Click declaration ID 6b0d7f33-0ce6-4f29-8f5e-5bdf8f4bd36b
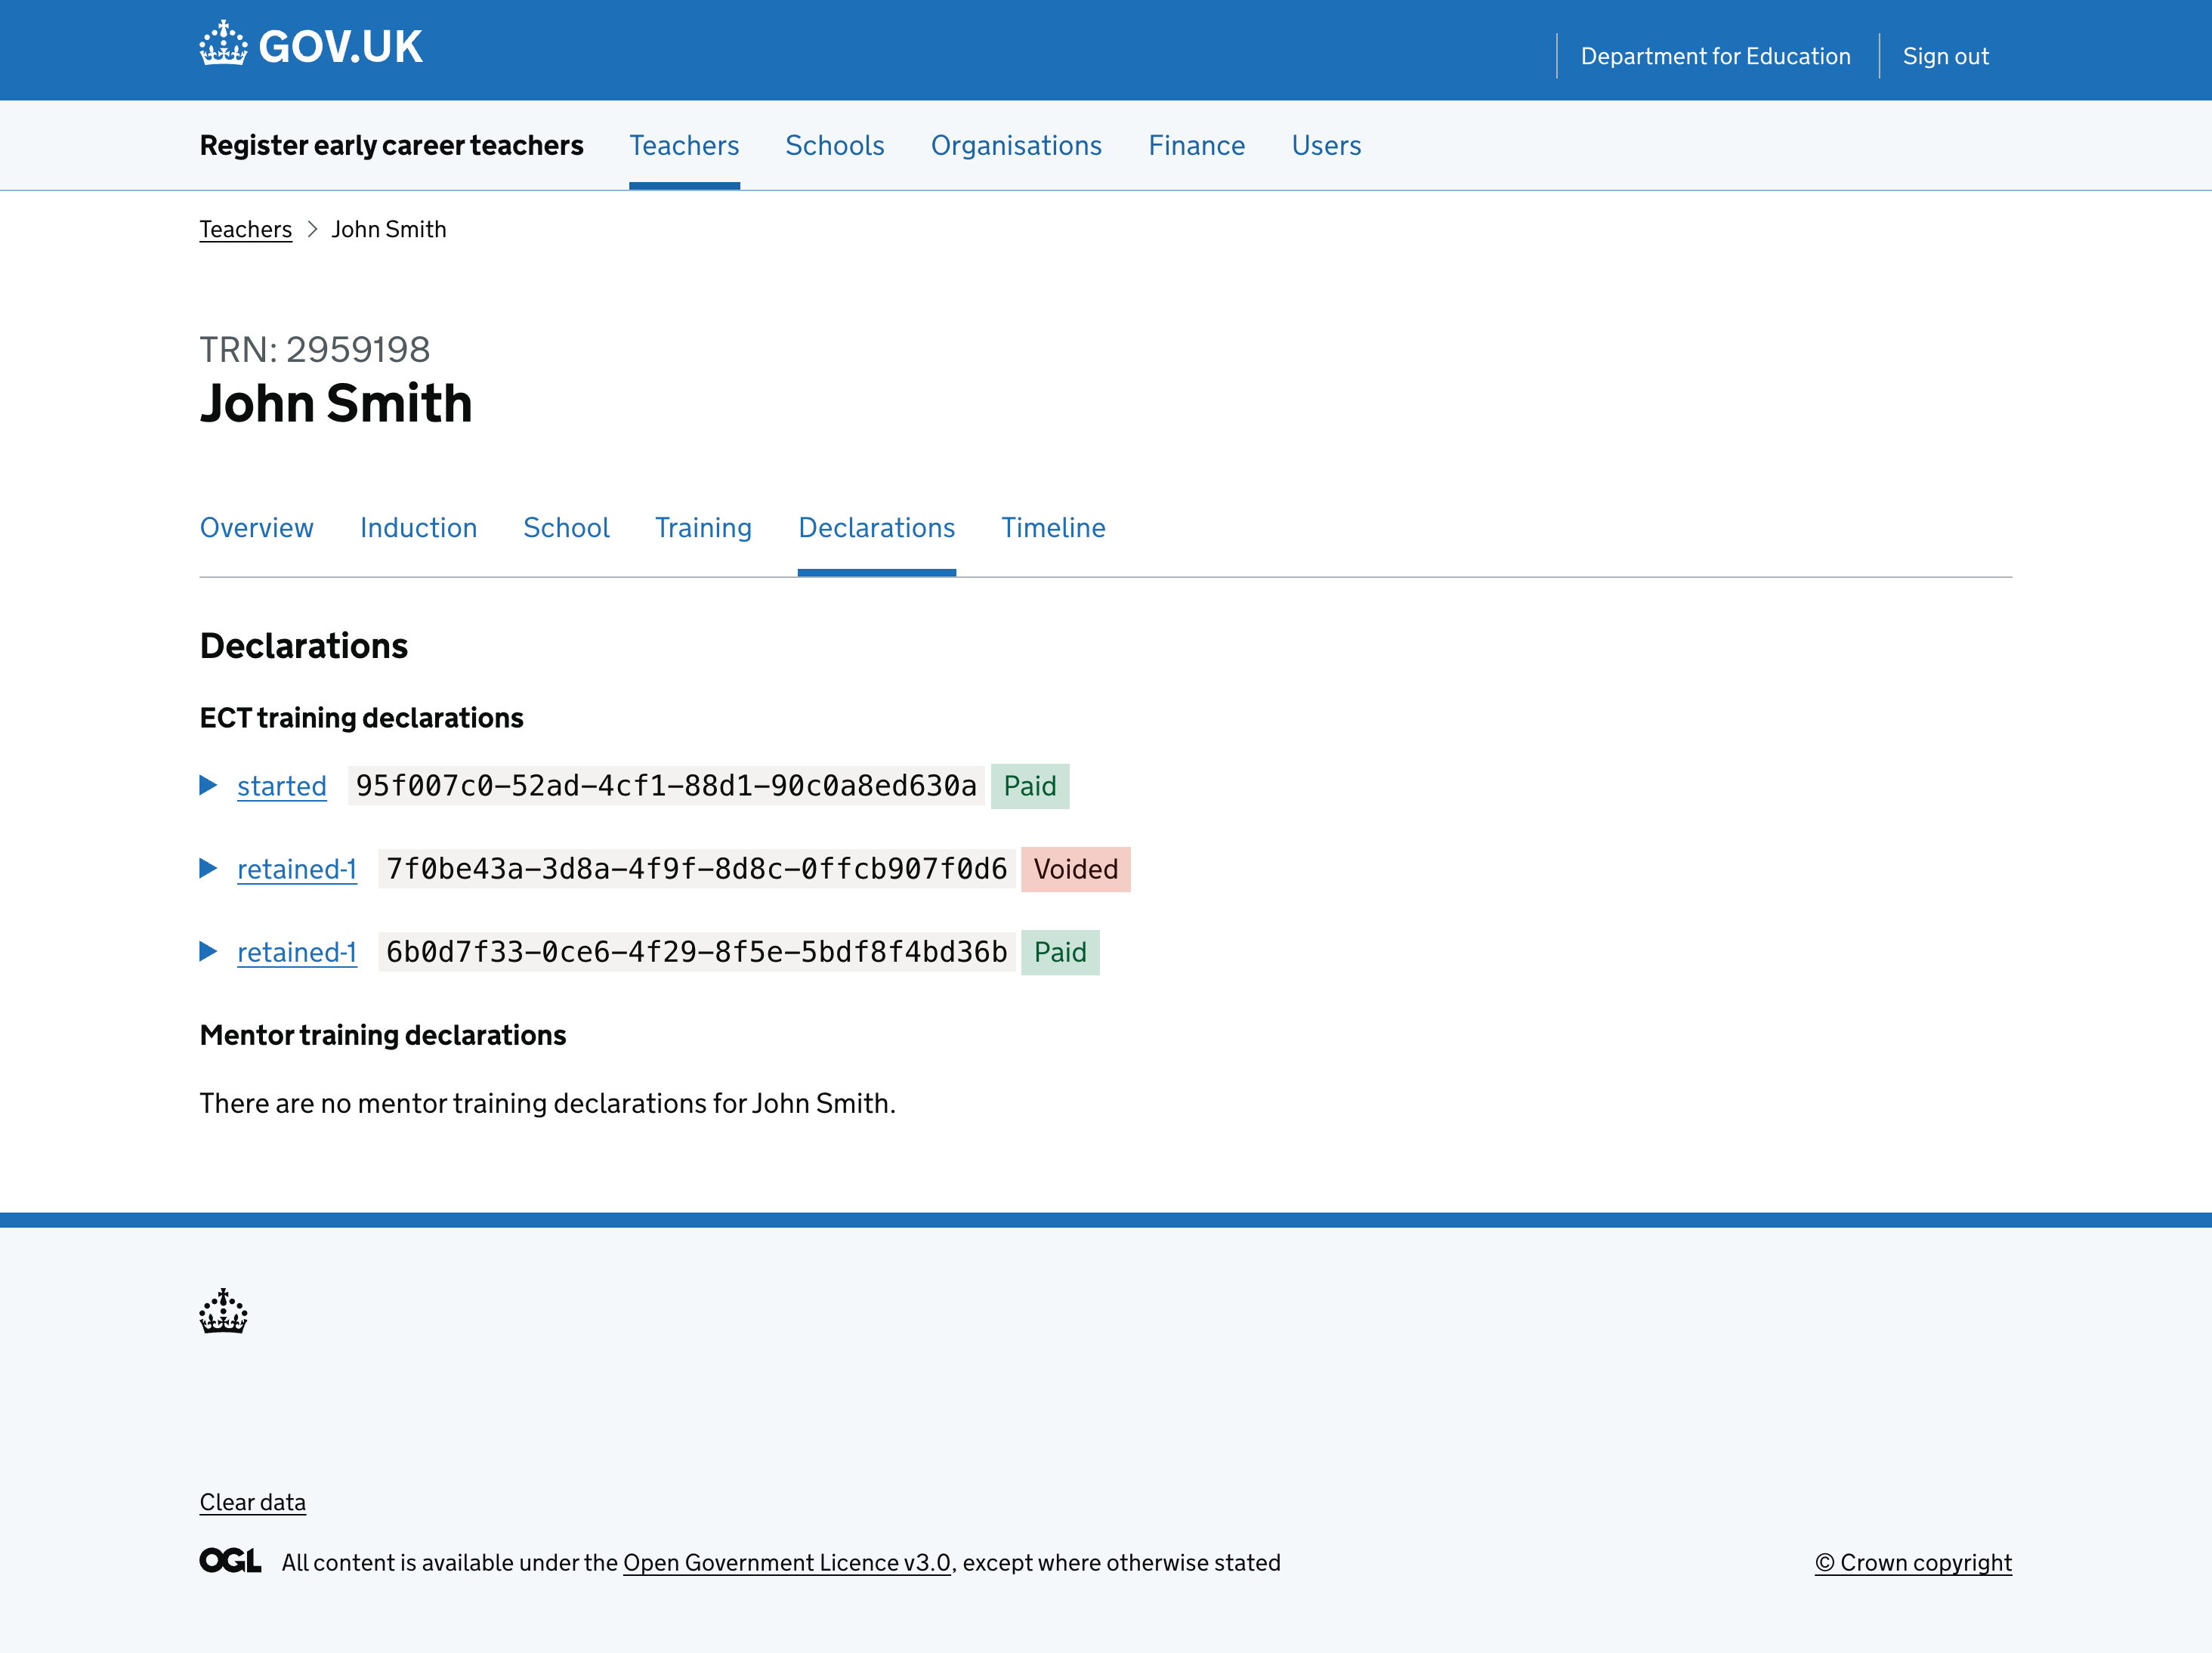 [x=696, y=952]
